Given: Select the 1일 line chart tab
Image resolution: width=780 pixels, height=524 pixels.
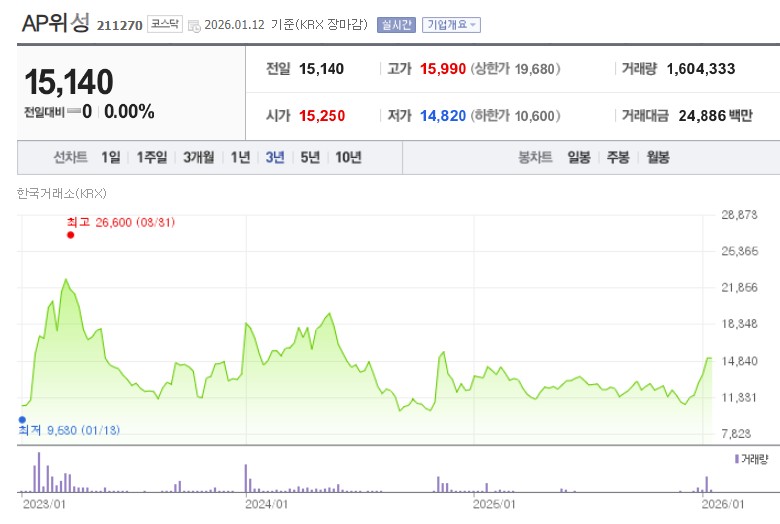Looking at the screenshot, I should (x=111, y=157).
